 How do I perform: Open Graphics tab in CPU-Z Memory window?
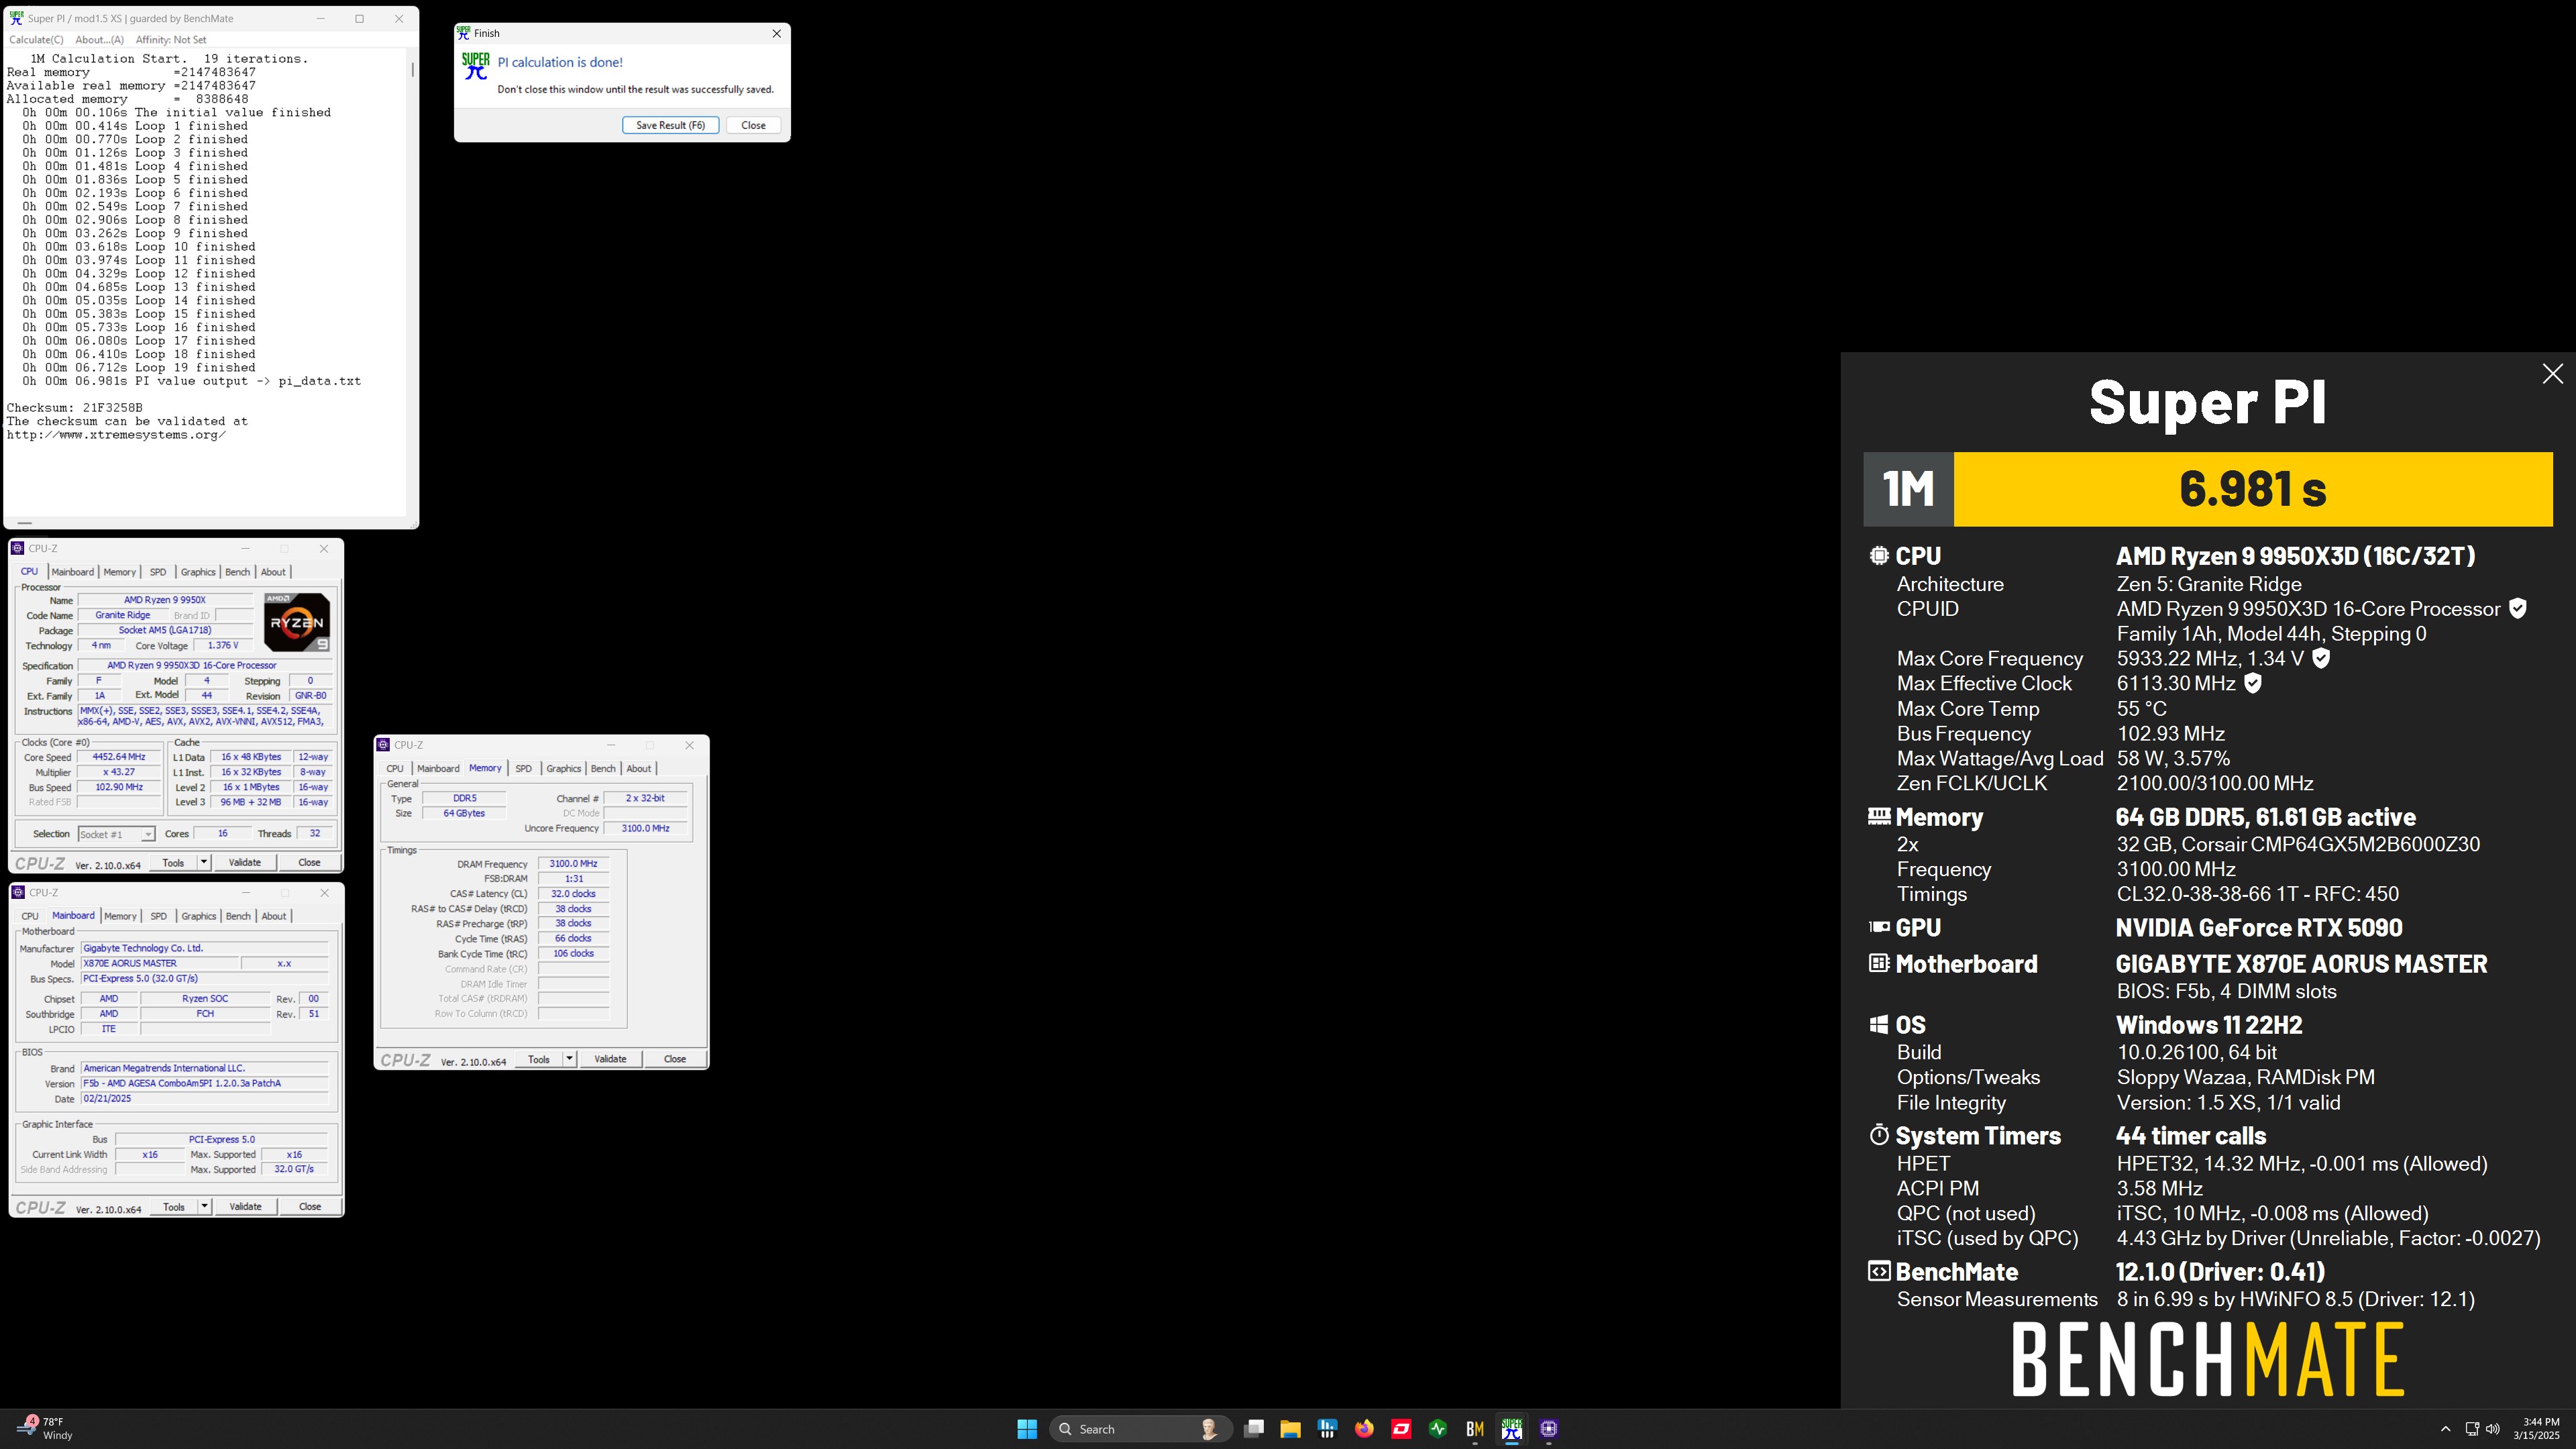point(563,768)
